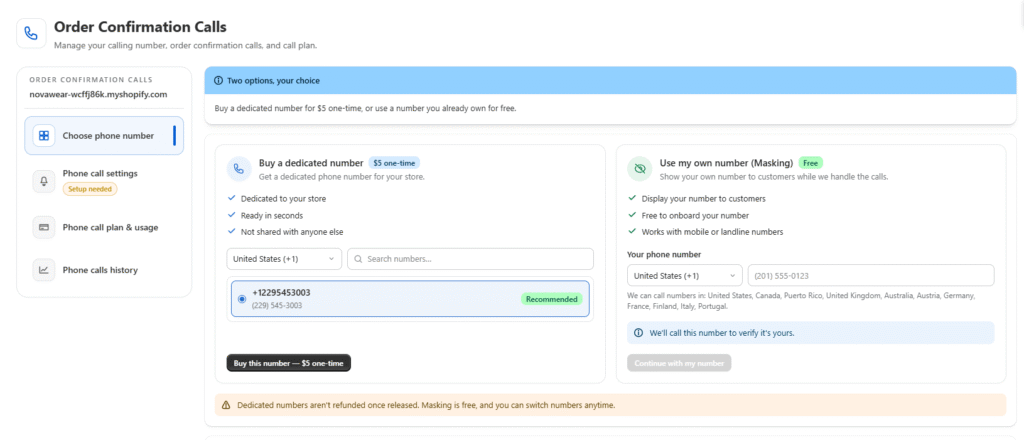Click the info icon in Two options banner
1024x440 pixels.
pyautogui.click(x=218, y=81)
